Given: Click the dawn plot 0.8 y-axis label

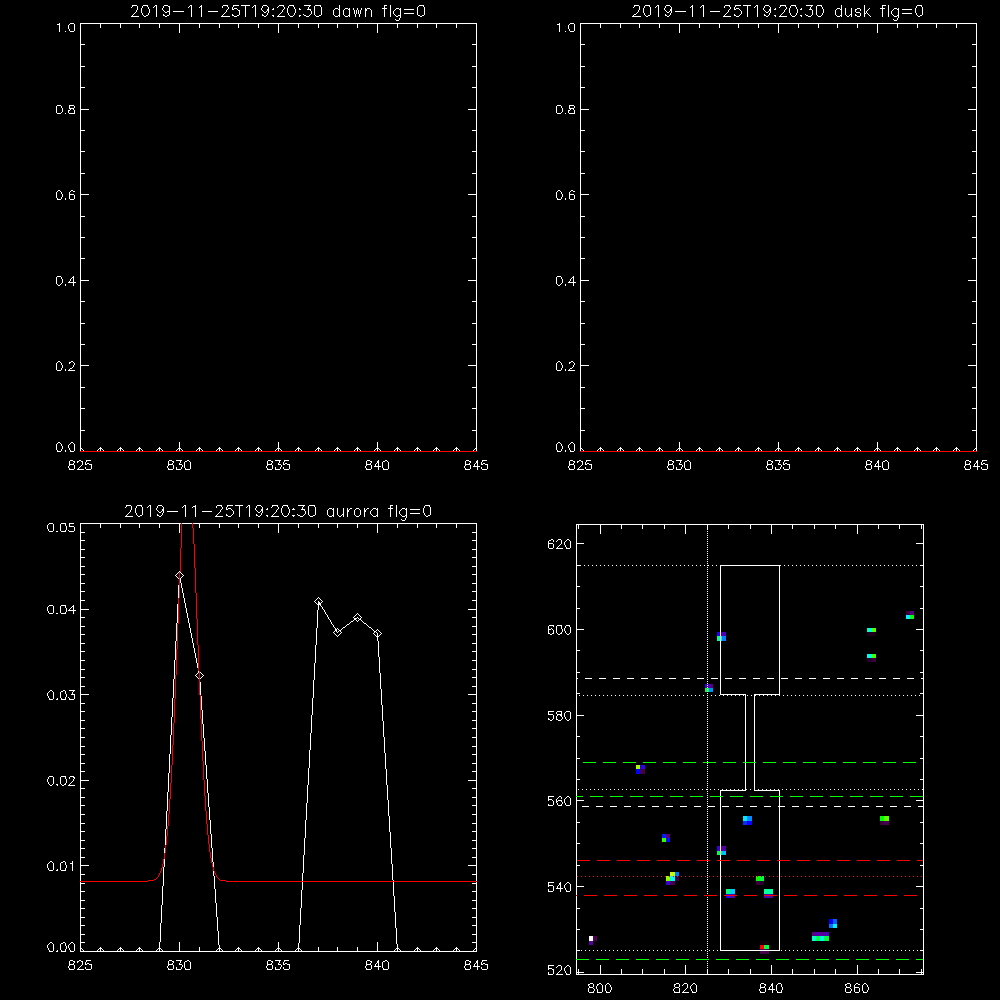Looking at the screenshot, I should [66, 110].
